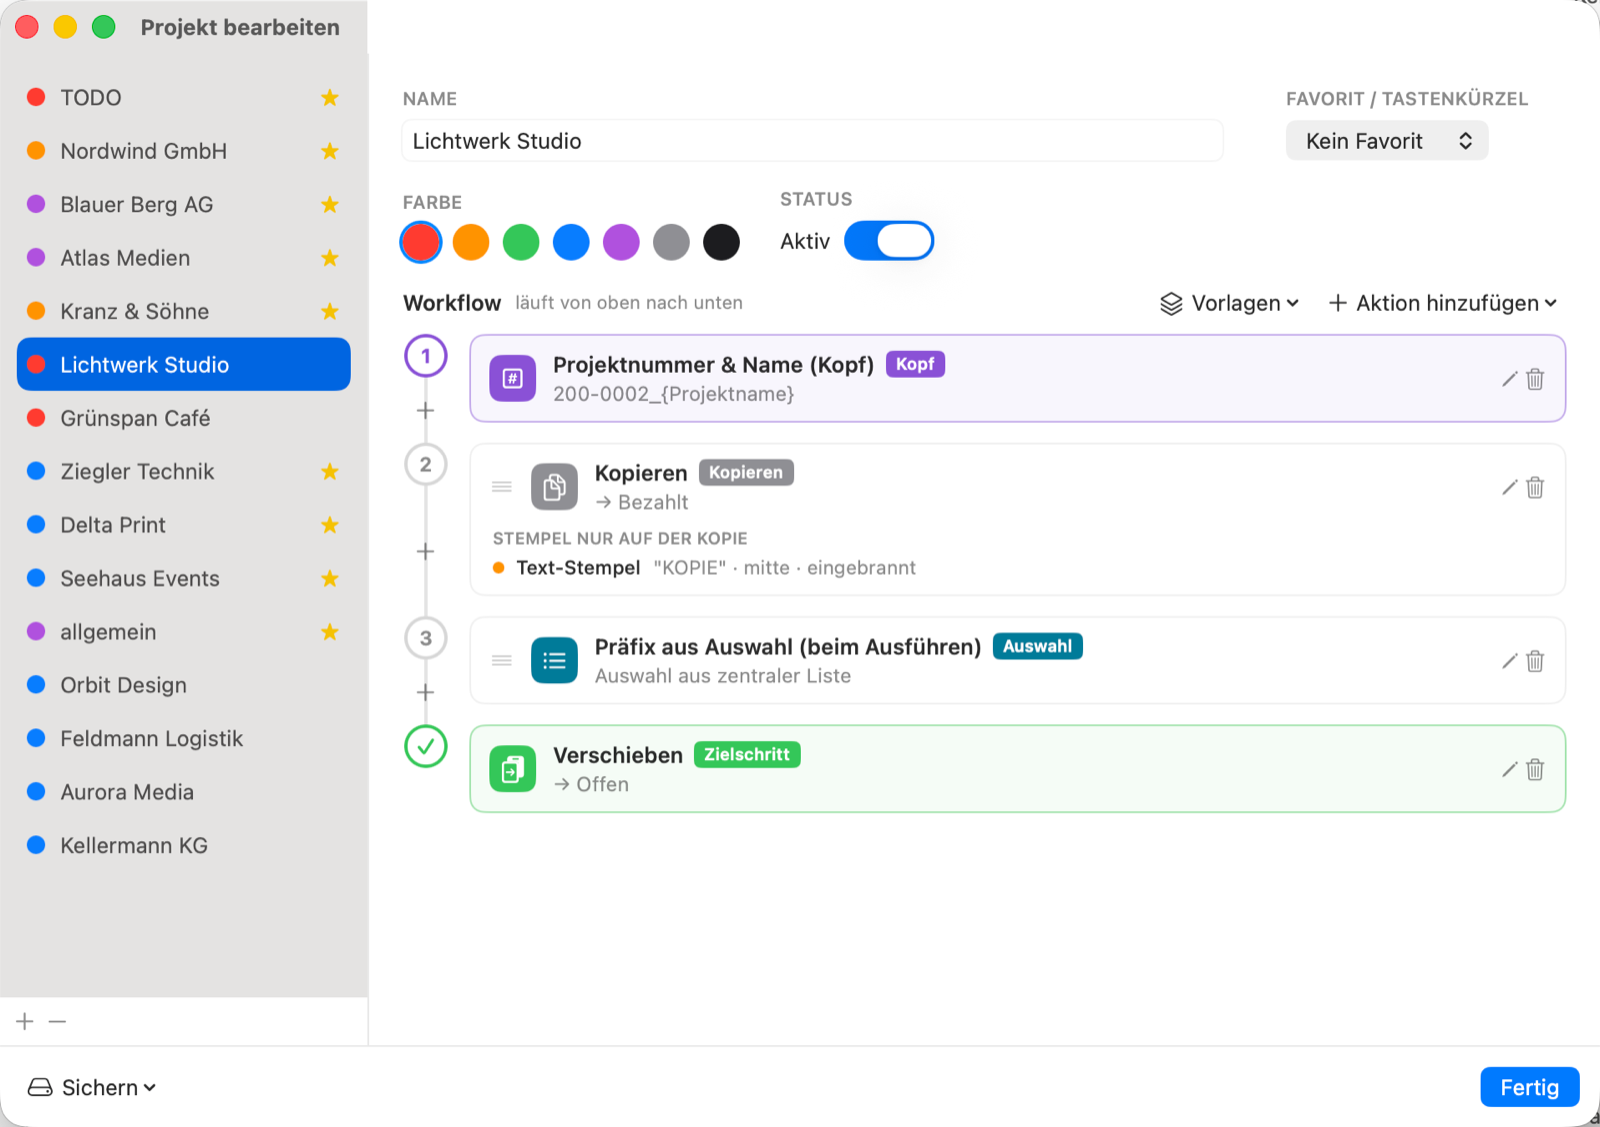Choose the black color swatch
The height and width of the screenshot is (1127, 1600).
click(721, 242)
